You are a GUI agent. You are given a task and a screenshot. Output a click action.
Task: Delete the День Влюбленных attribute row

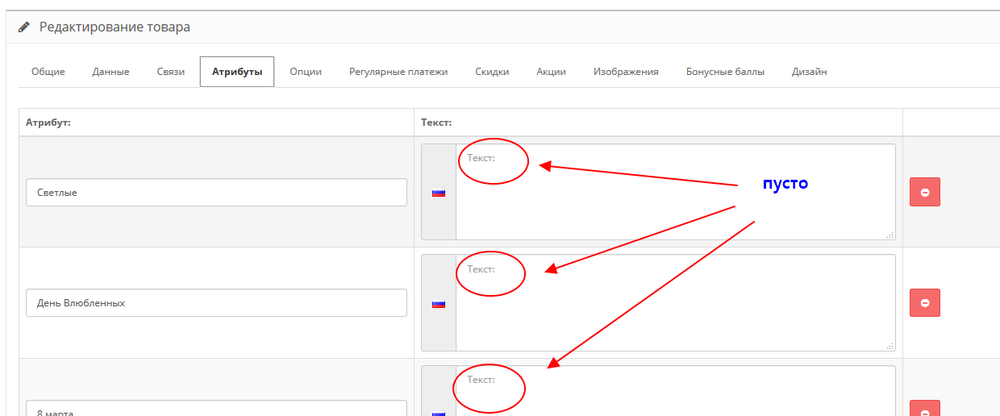click(924, 302)
